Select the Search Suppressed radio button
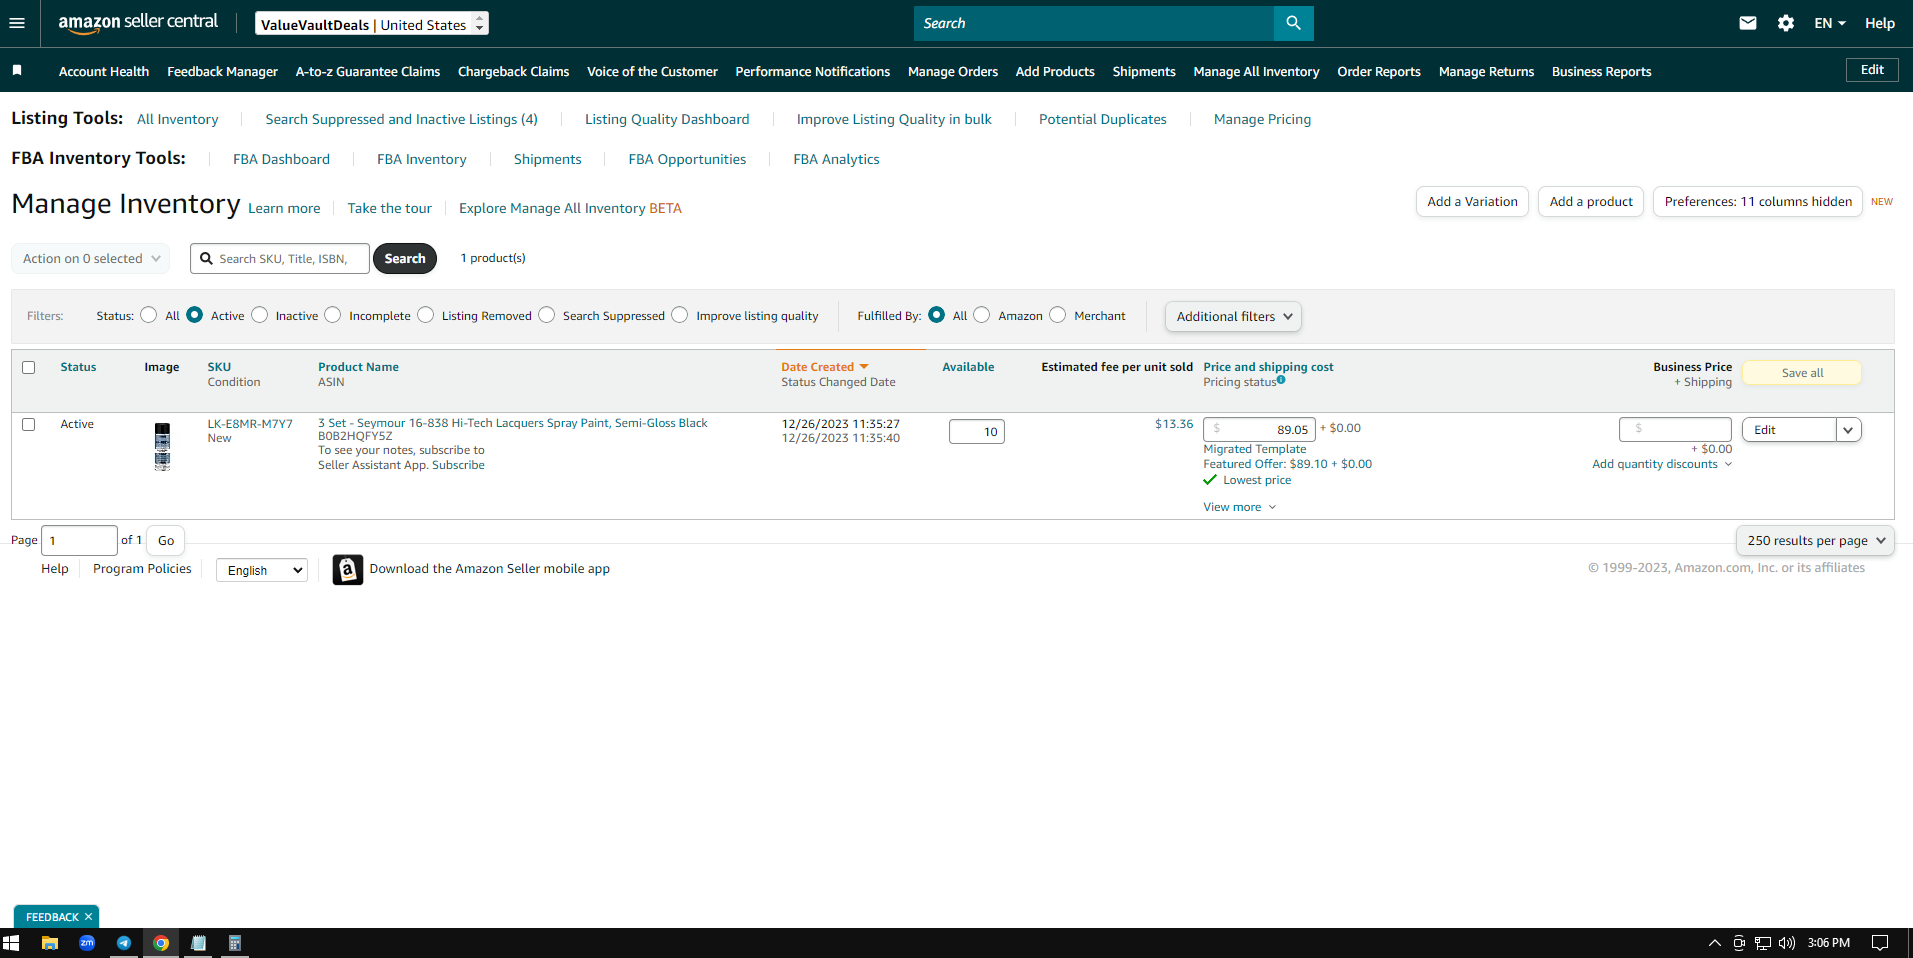This screenshot has width=1913, height=958. (547, 315)
